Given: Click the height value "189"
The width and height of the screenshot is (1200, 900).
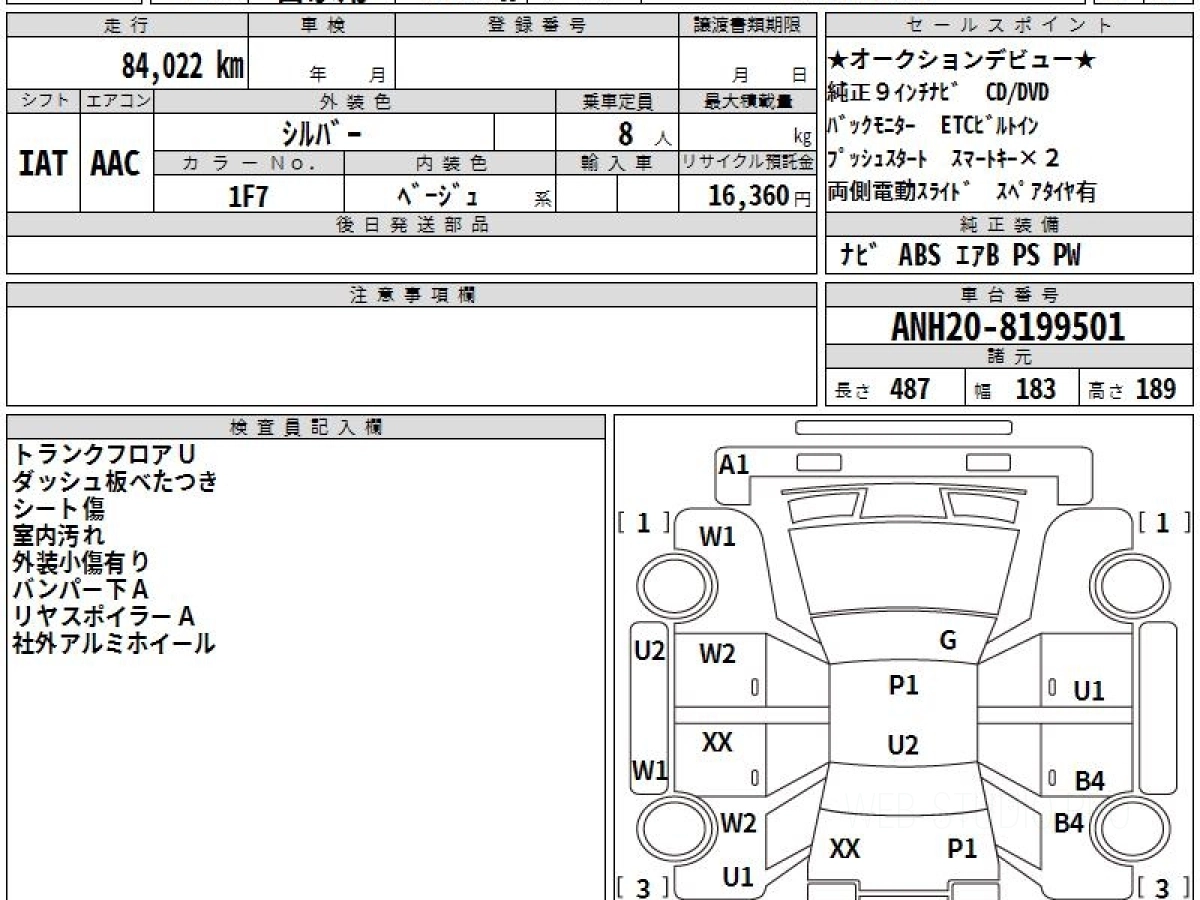Looking at the screenshot, I should point(1155,389).
